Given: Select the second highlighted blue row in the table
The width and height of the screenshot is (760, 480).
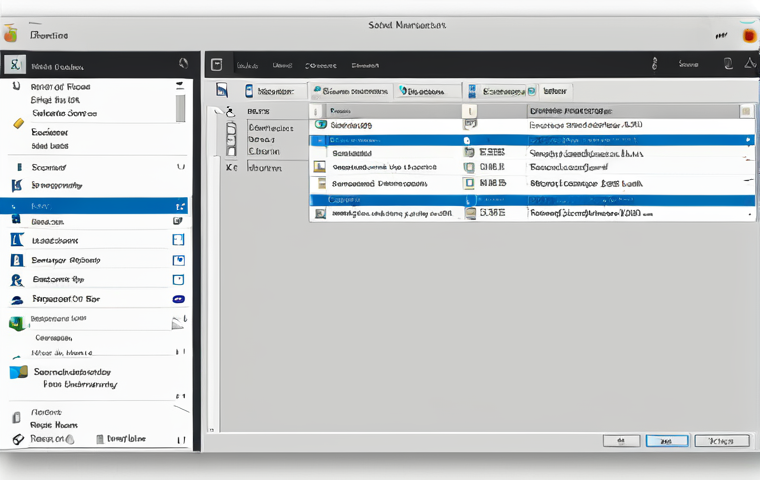Looking at the screenshot, I should [532, 200].
